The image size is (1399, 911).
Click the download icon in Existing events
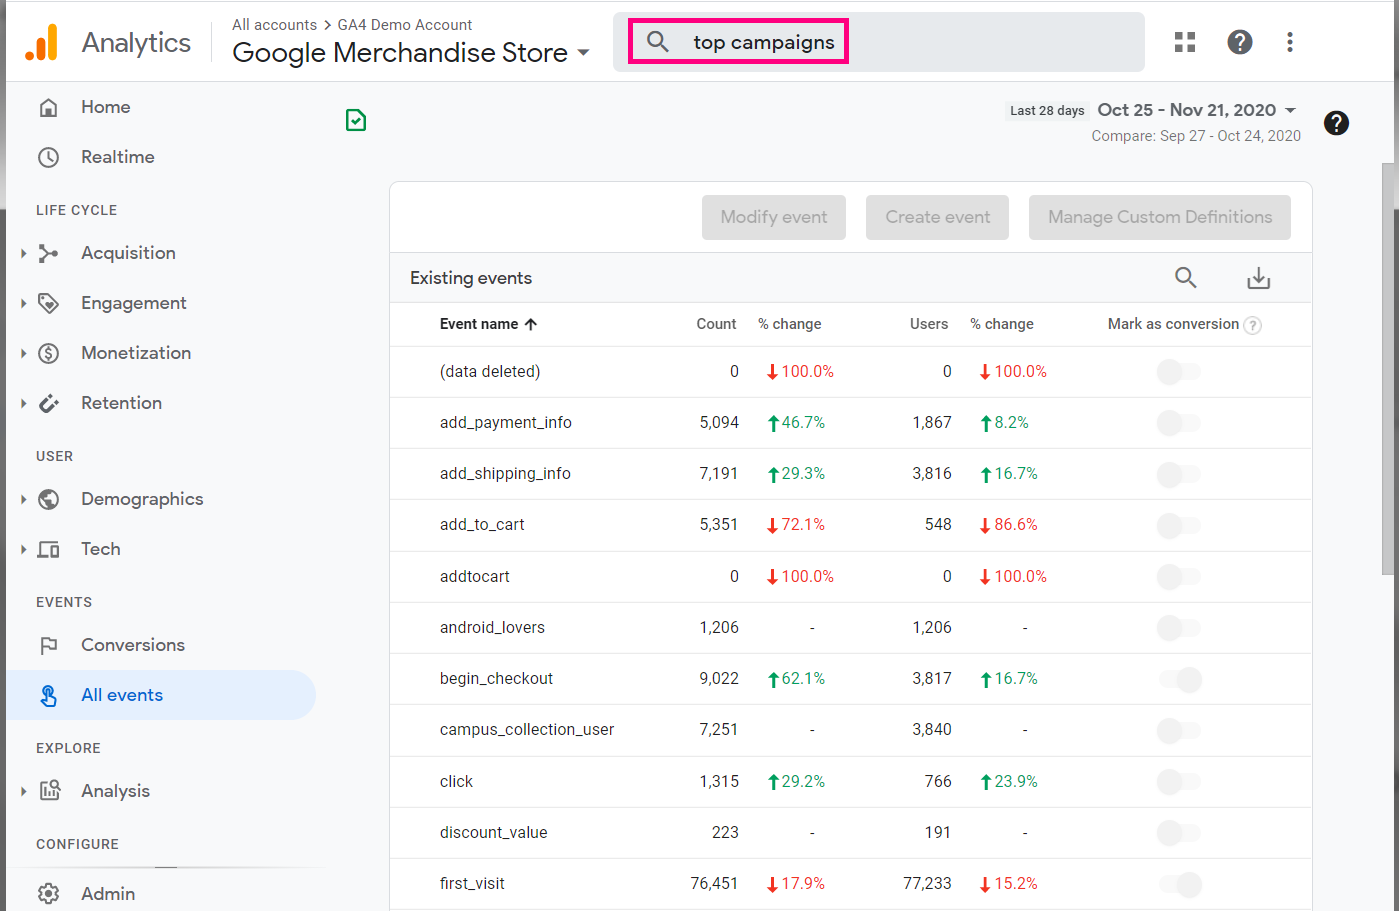click(1258, 278)
